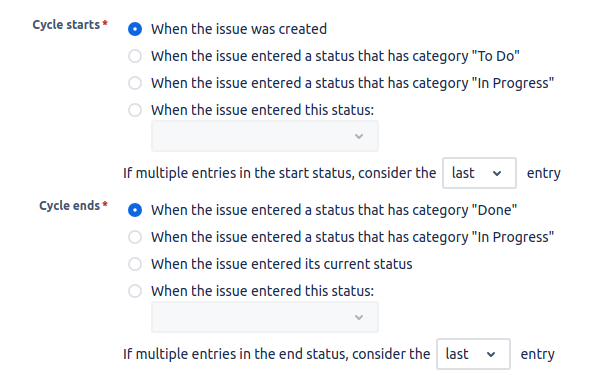Select 'When the issue was created' radio button
This screenshot has height=377, width=595.
click(135, 29)
